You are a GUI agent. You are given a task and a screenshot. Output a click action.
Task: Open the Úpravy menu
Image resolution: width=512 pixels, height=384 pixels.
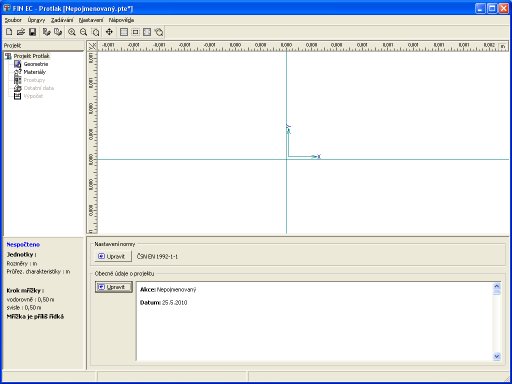coord(36,20)
